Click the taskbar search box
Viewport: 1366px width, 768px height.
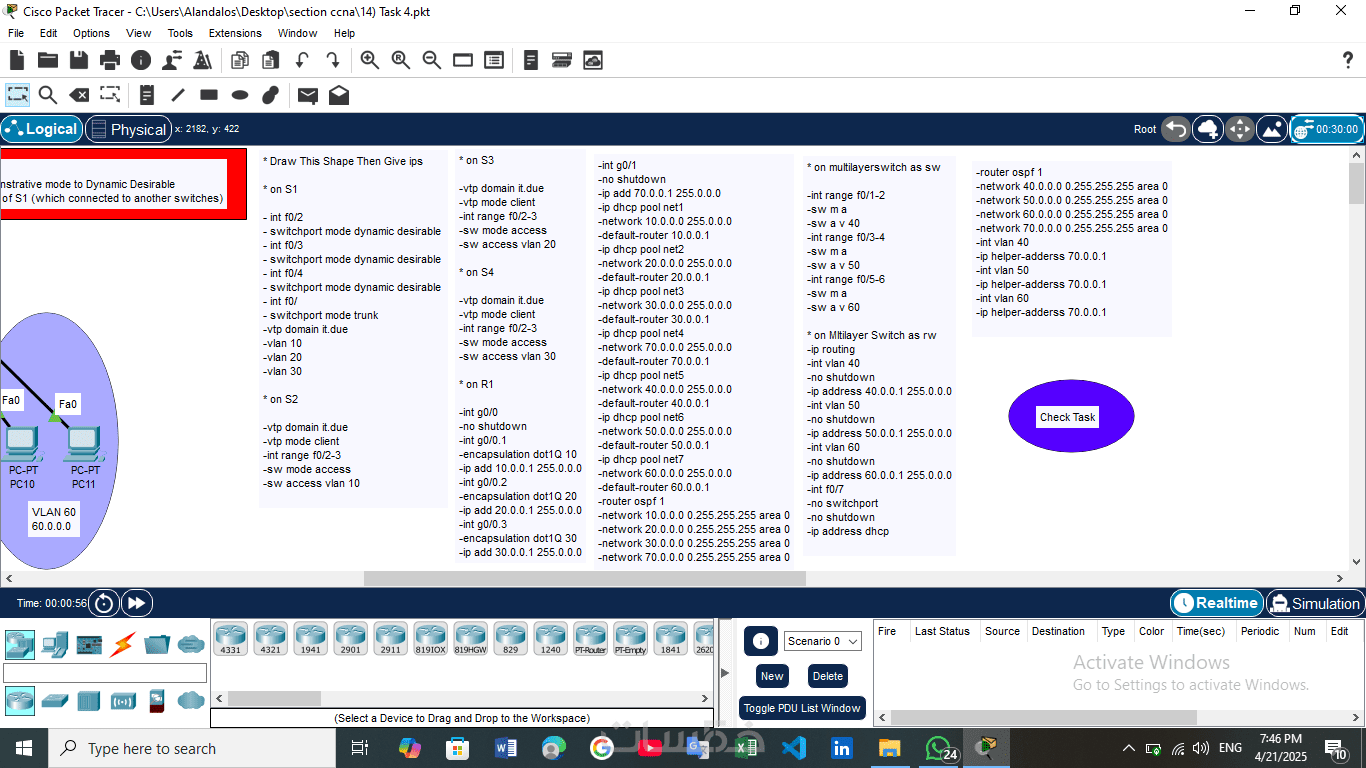[191, 748]
